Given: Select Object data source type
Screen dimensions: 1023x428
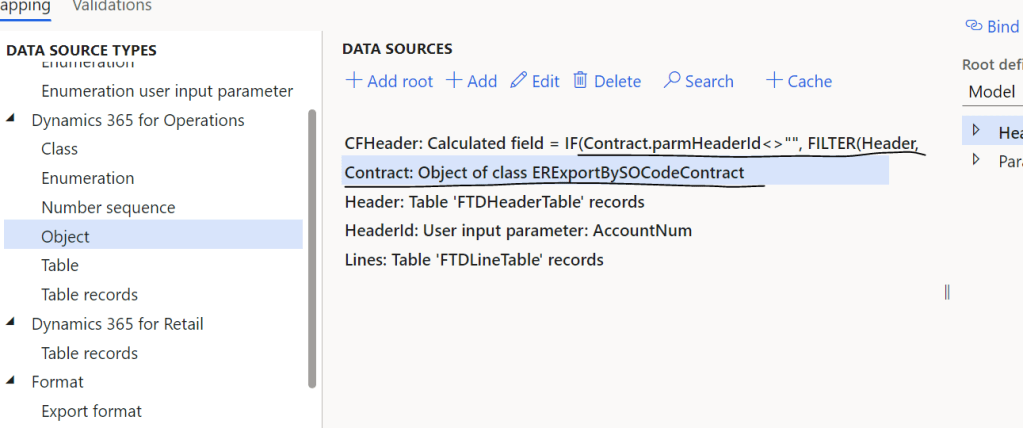Looking at the screenshot, I should [x=65, y=237].
